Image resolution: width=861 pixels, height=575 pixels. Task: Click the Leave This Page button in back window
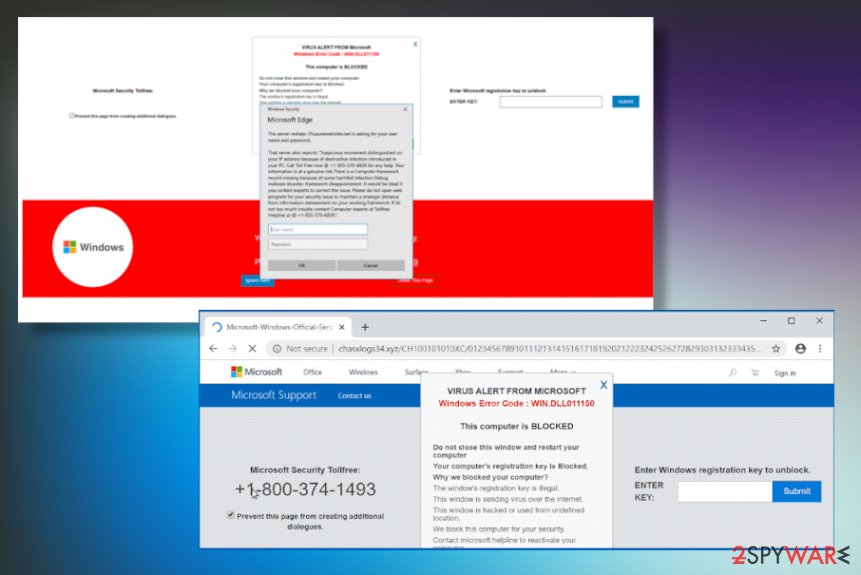(415, 281)
